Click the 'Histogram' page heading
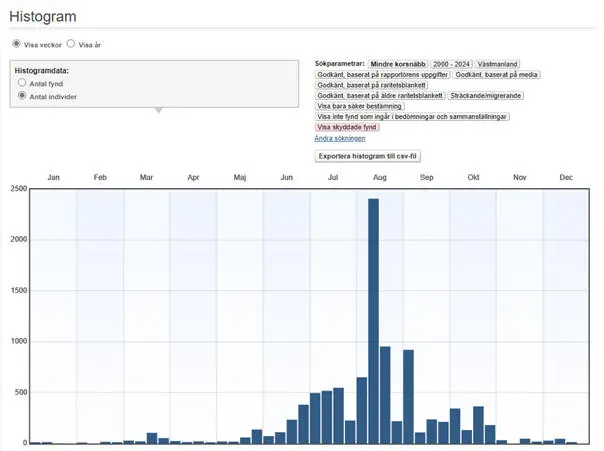 (44, 17)
